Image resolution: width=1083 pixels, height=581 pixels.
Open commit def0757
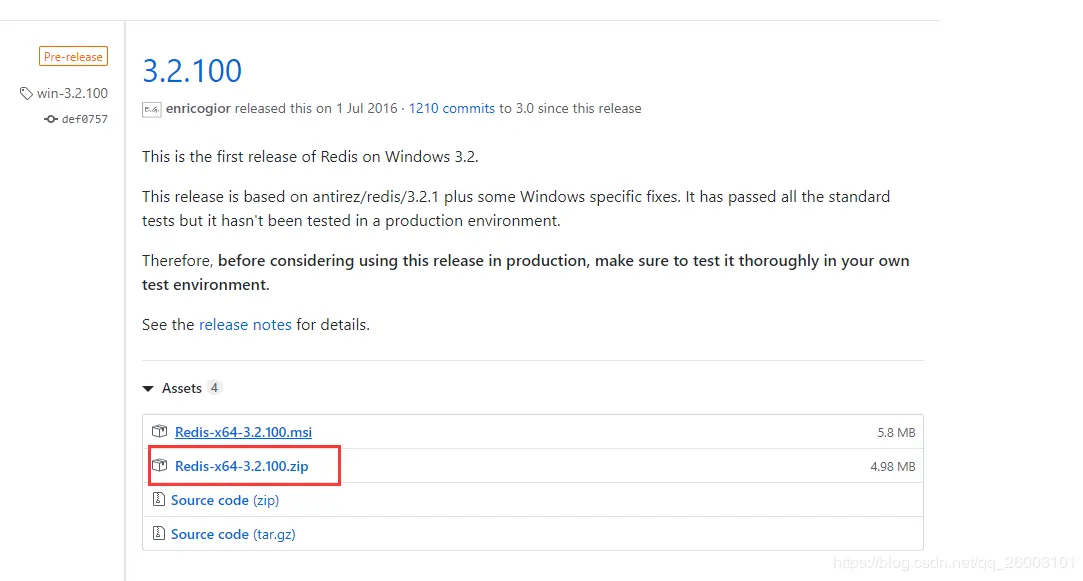coord(85,119)
